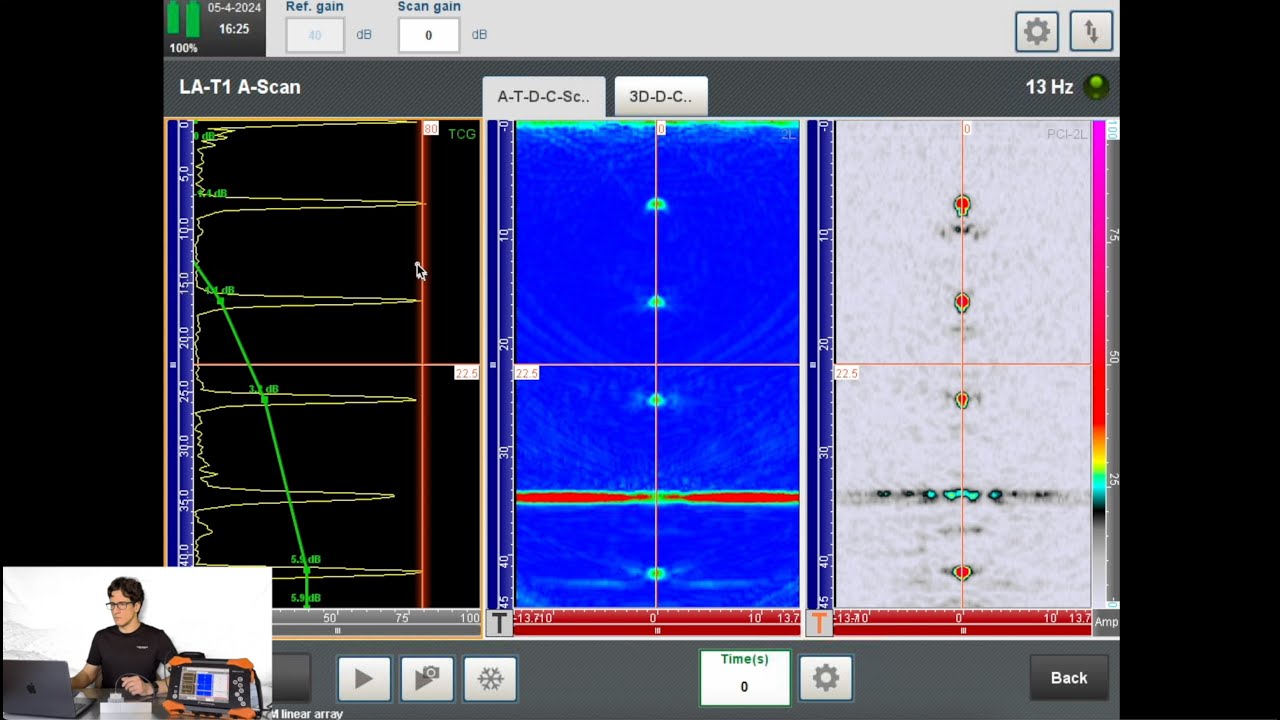The width and height of the screenshot is (1280, 720).
Task: Click the amplitude color palette bar
Action: click(1098, 364)
